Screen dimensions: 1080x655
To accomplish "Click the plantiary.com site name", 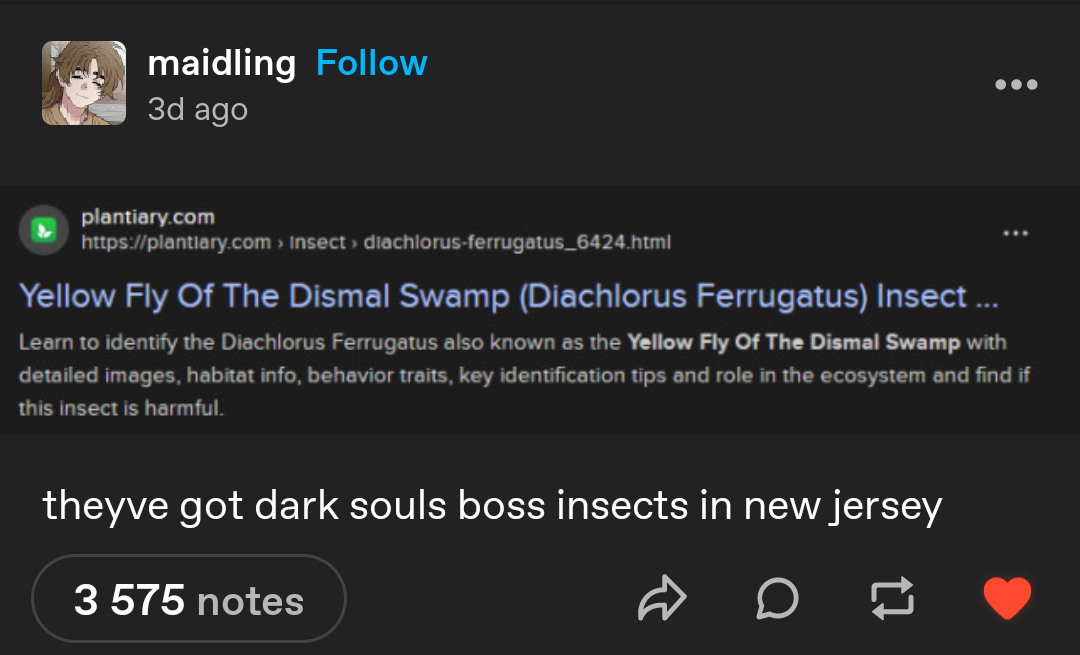I will (x=148, y=217).
